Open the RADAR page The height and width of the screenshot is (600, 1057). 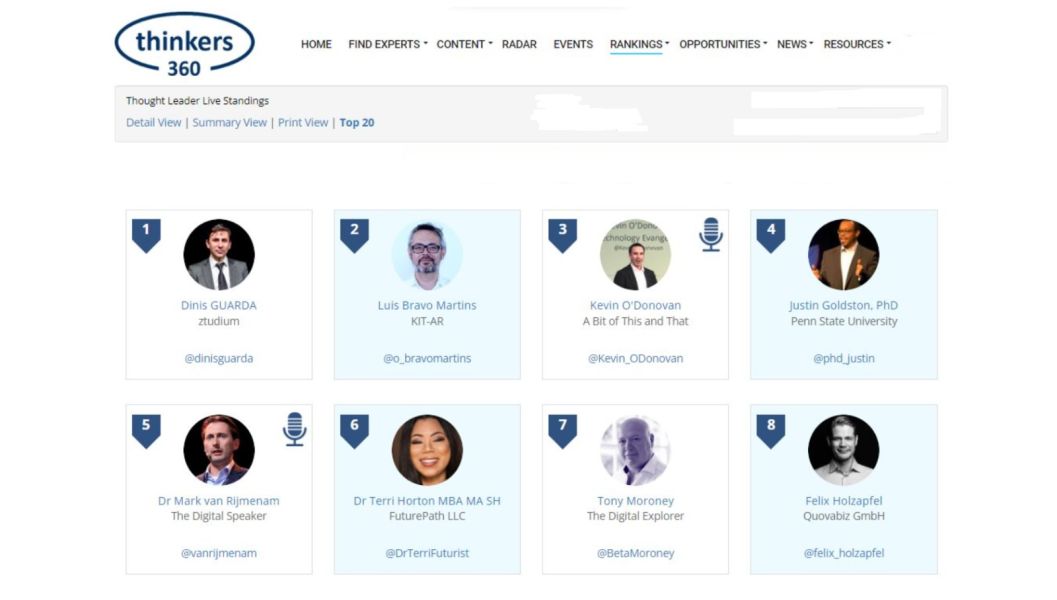(519, 44)
